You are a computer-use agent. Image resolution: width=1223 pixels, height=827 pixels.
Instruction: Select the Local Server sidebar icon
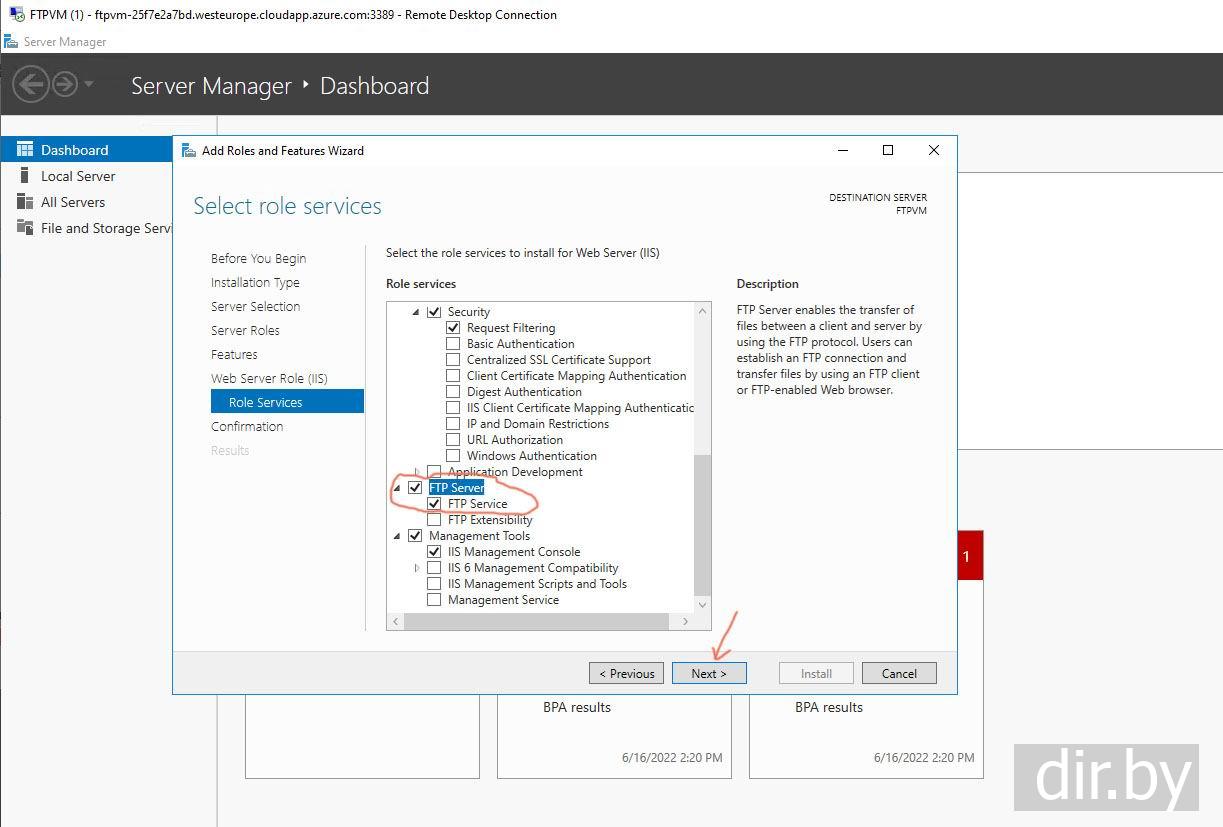point(25,176)
